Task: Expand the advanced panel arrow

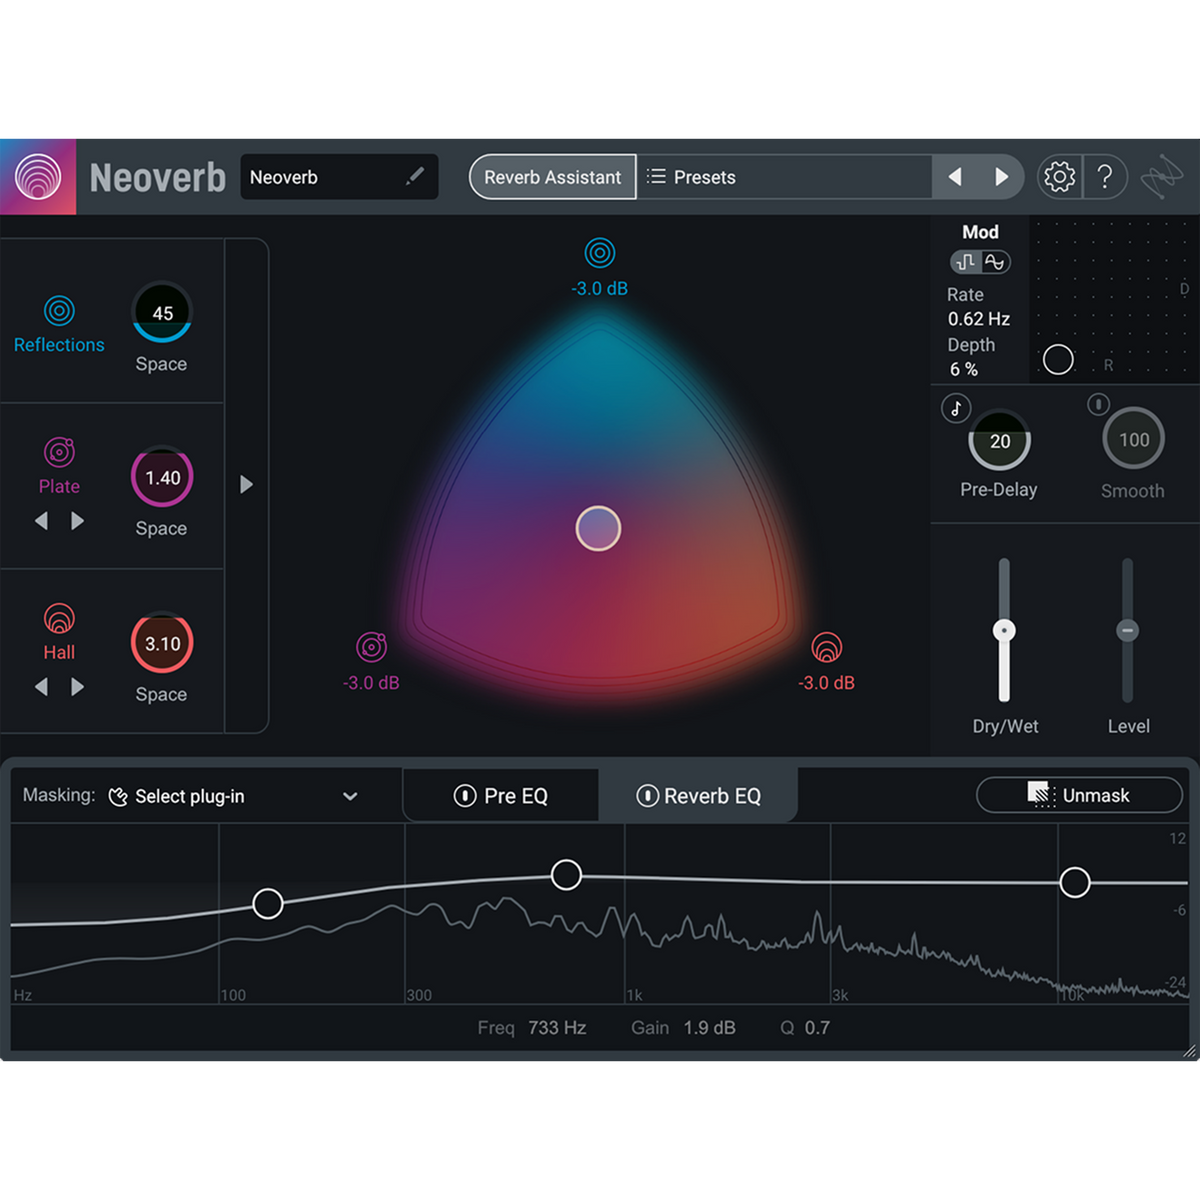Action: pos(246,485)
